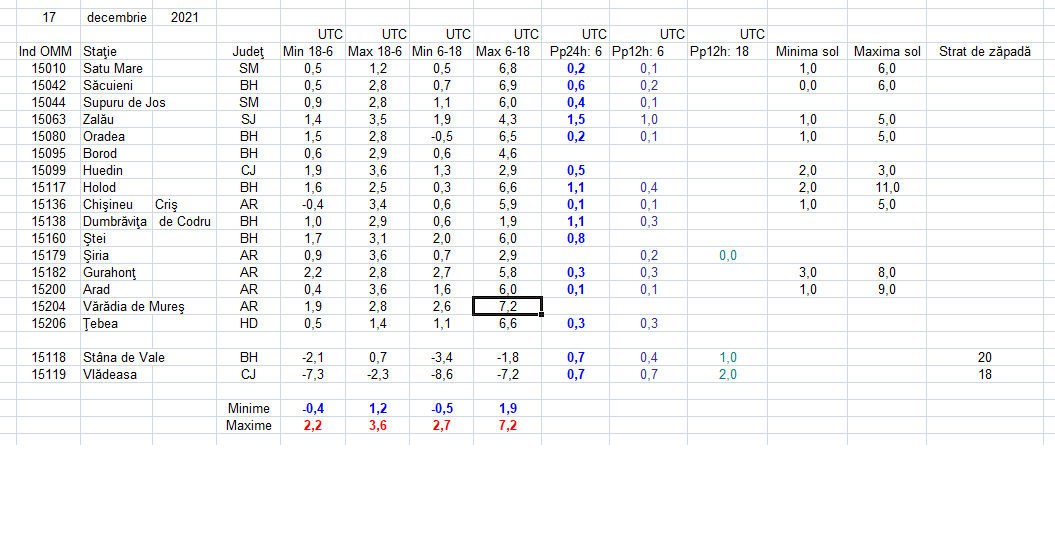Select the 'Satu Mare' station cell
This screenshot has height=540, width=1055.
pos(116,68)
